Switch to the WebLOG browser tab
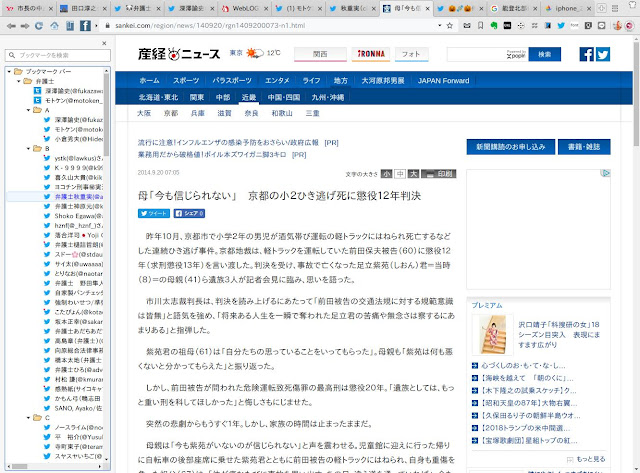 244,8
